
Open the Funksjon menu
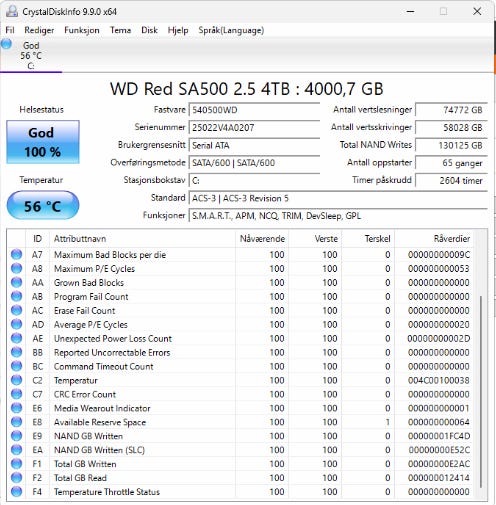(x=82, y=30)
